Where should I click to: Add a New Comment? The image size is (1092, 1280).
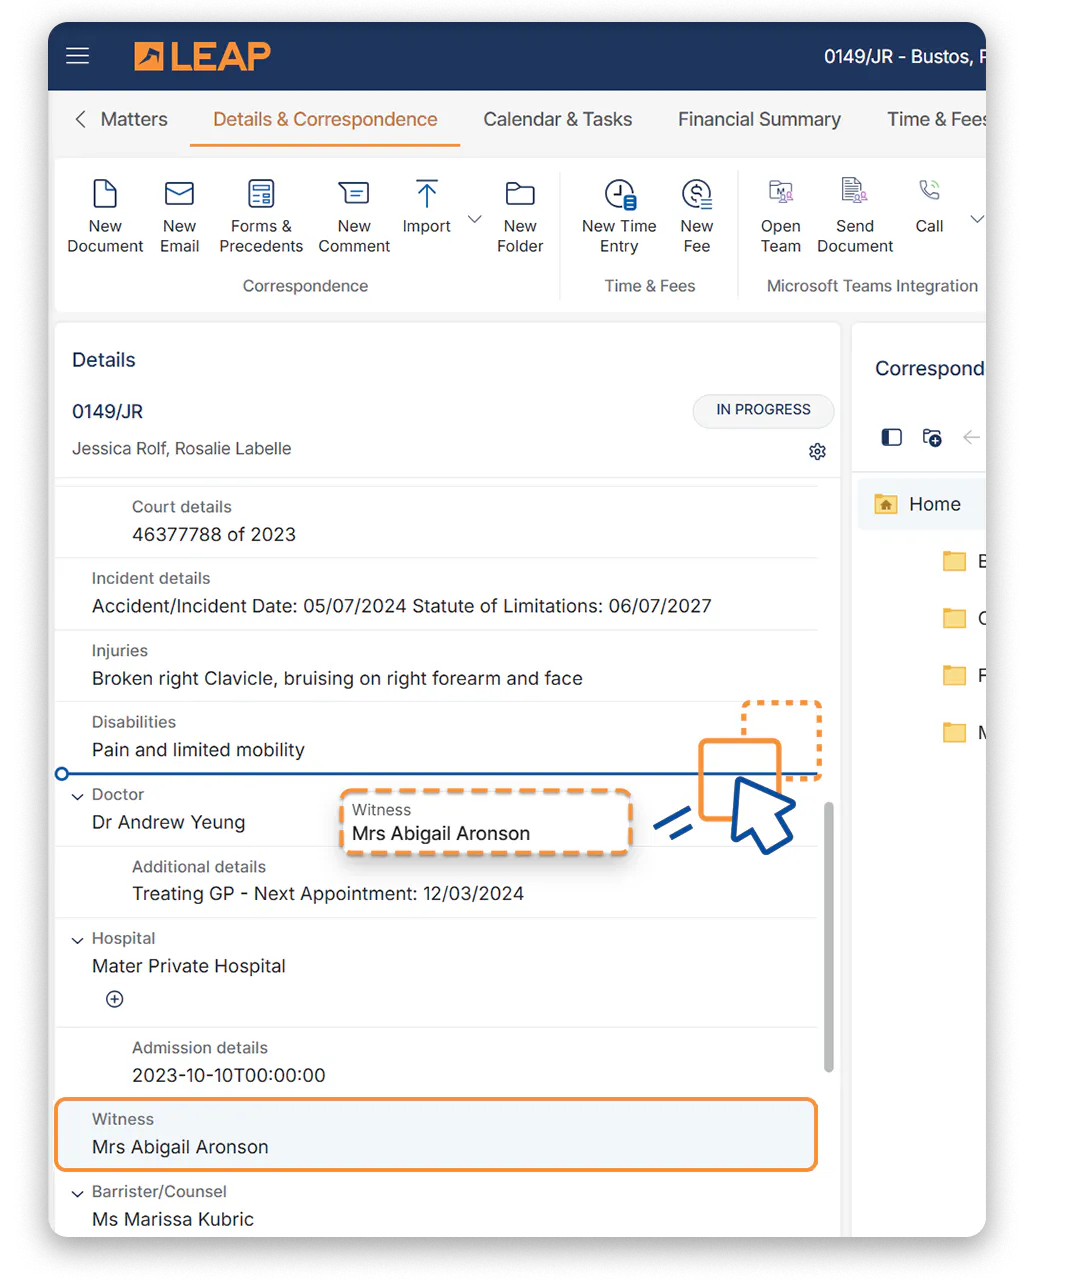(354, 216)
